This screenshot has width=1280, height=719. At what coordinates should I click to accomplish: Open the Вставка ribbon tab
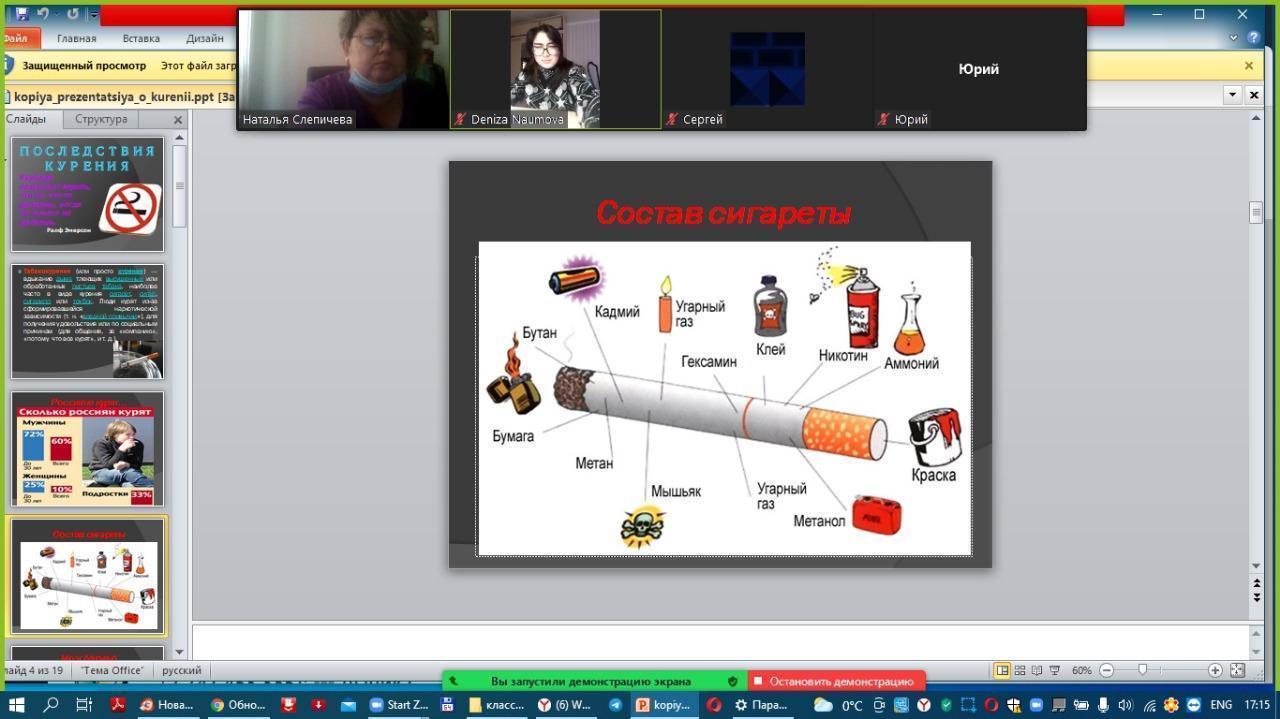(141, 38)
